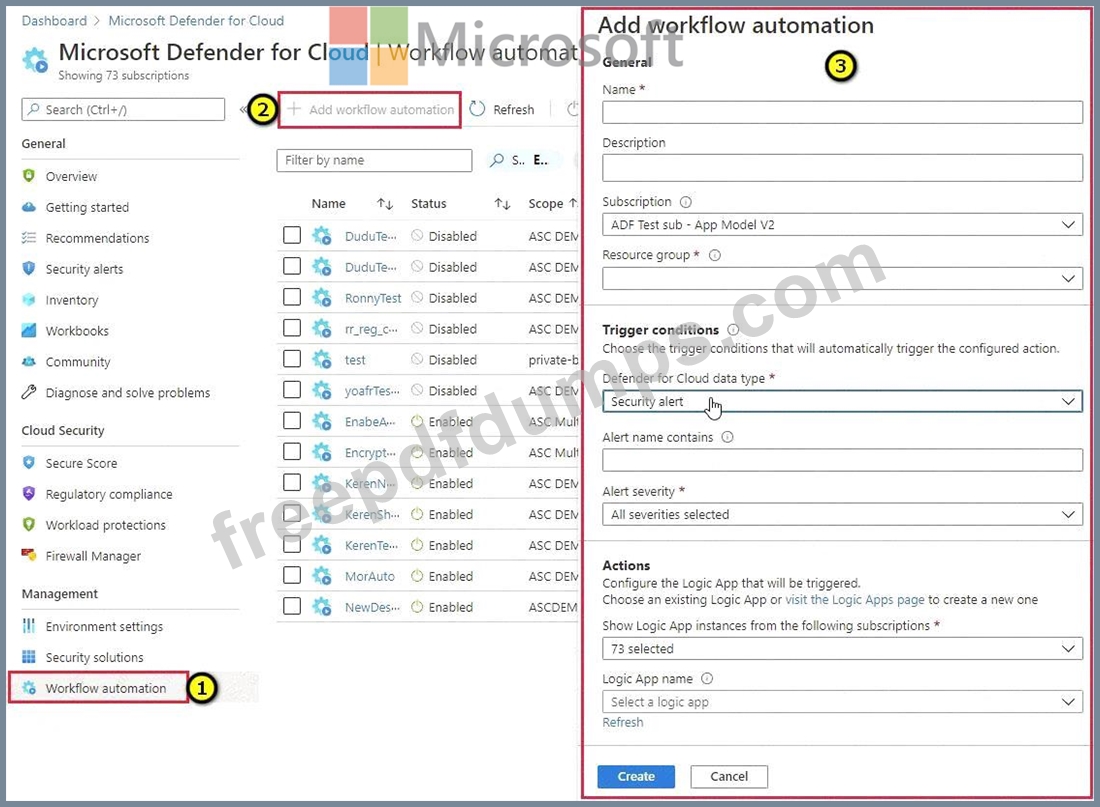Click the Security alerts shield icon
The width and height of the screenshot is (1100, 807).
click(x=28, y=269)
